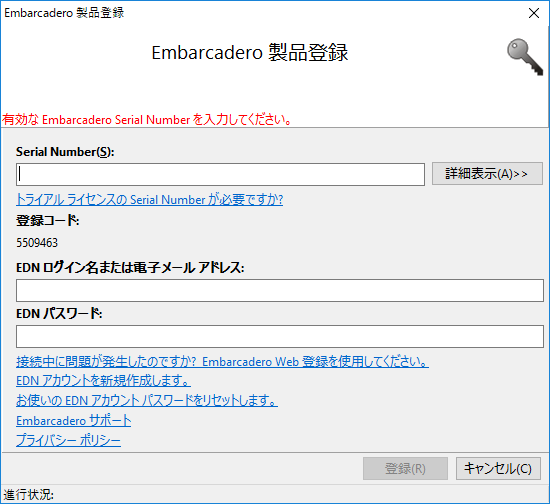Click the 登録コード: label
This screenshot has height=504, width=550.
click(x=48, y=221)
